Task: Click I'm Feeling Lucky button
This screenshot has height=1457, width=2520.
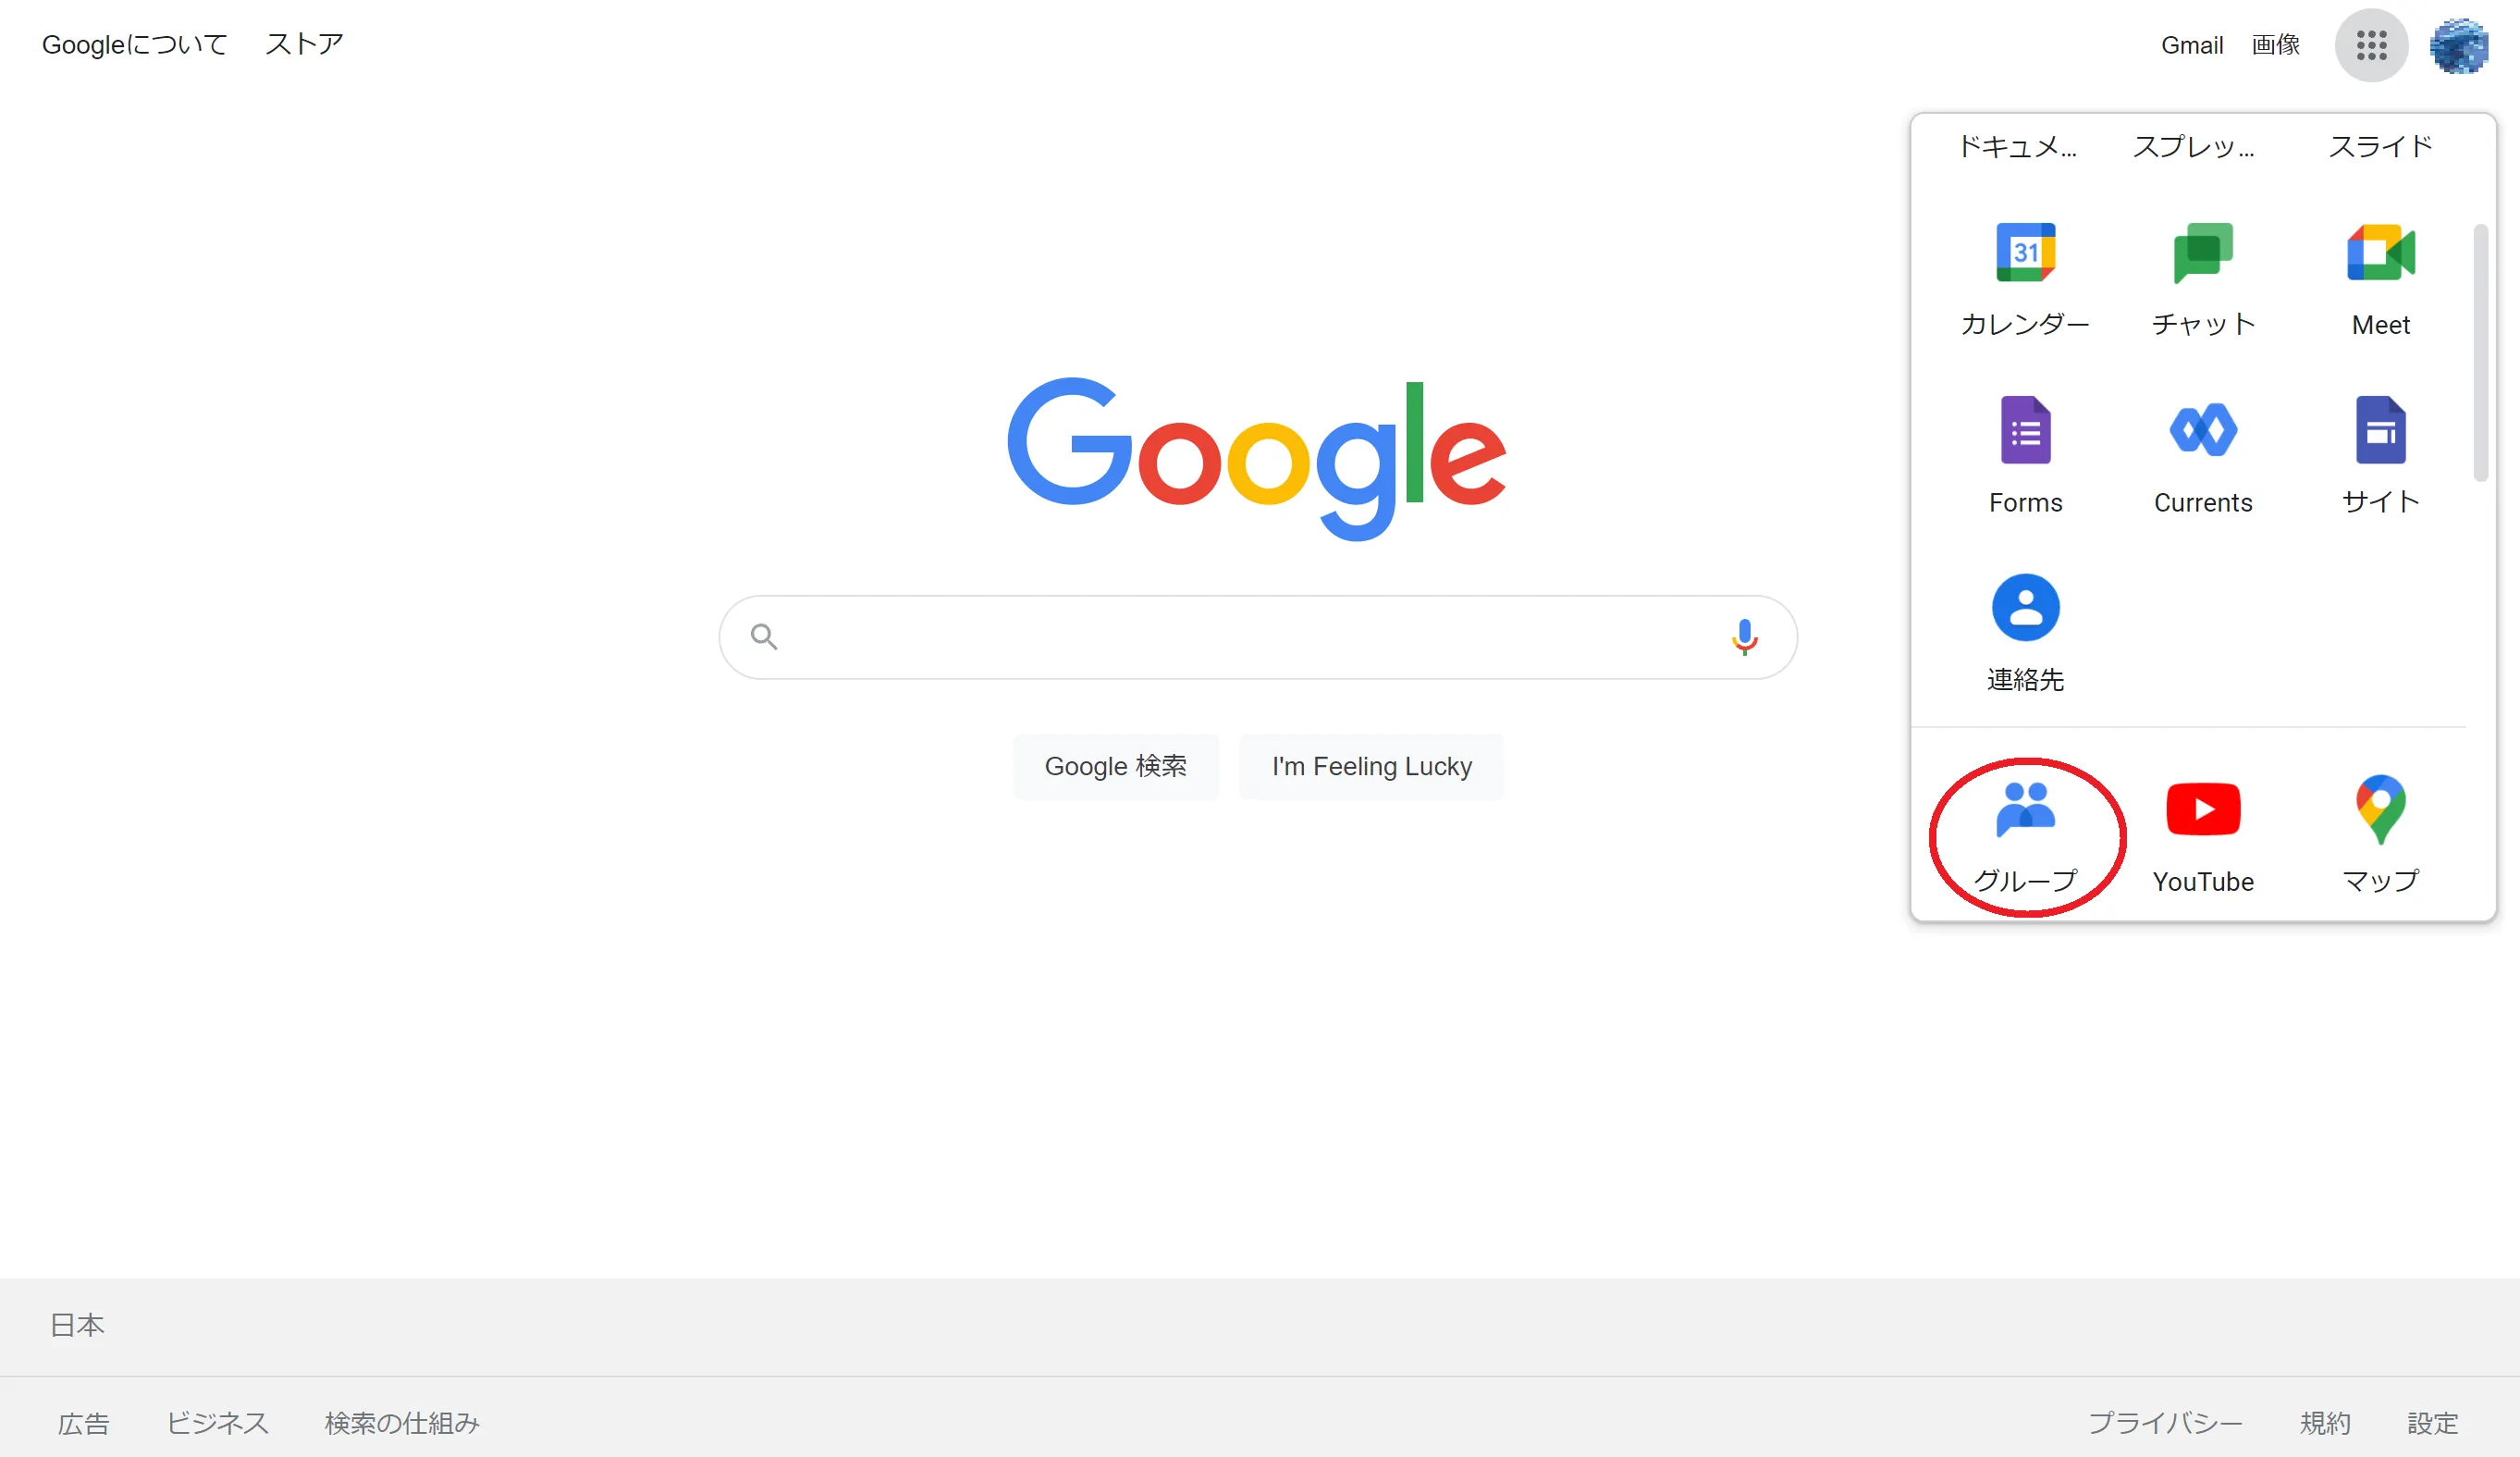Action: (x=1370, y=767)
